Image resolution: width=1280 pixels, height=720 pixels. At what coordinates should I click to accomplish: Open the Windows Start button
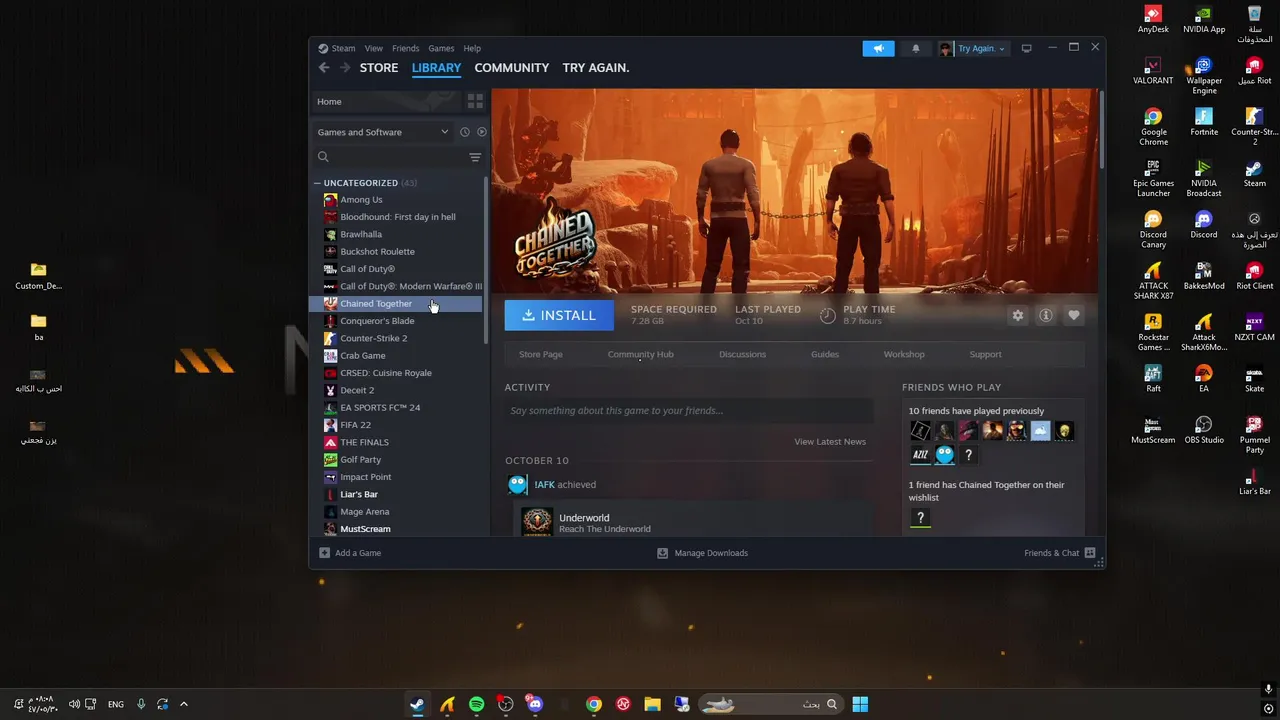pos(860,704)
